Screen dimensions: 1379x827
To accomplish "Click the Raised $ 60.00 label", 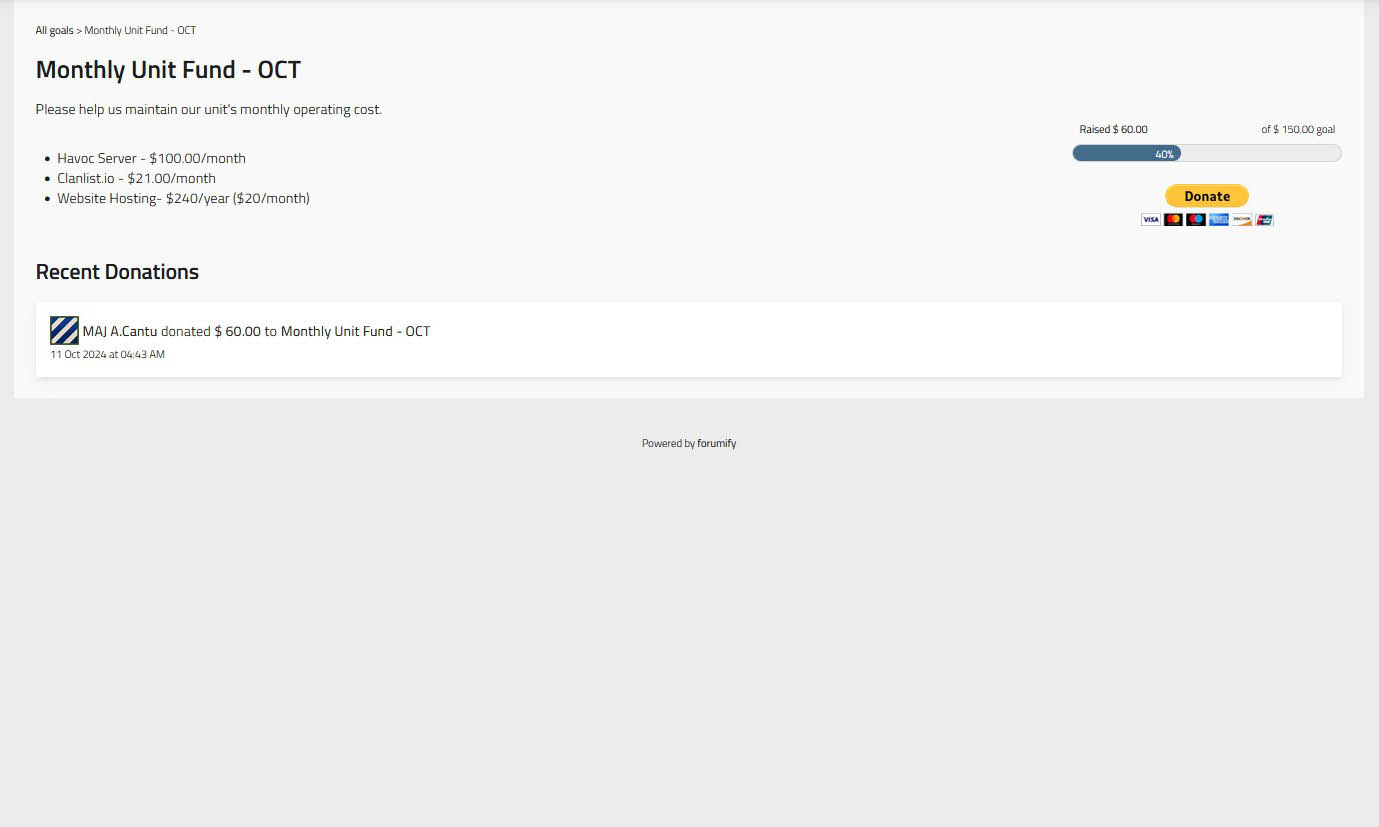I will 1113,130.
